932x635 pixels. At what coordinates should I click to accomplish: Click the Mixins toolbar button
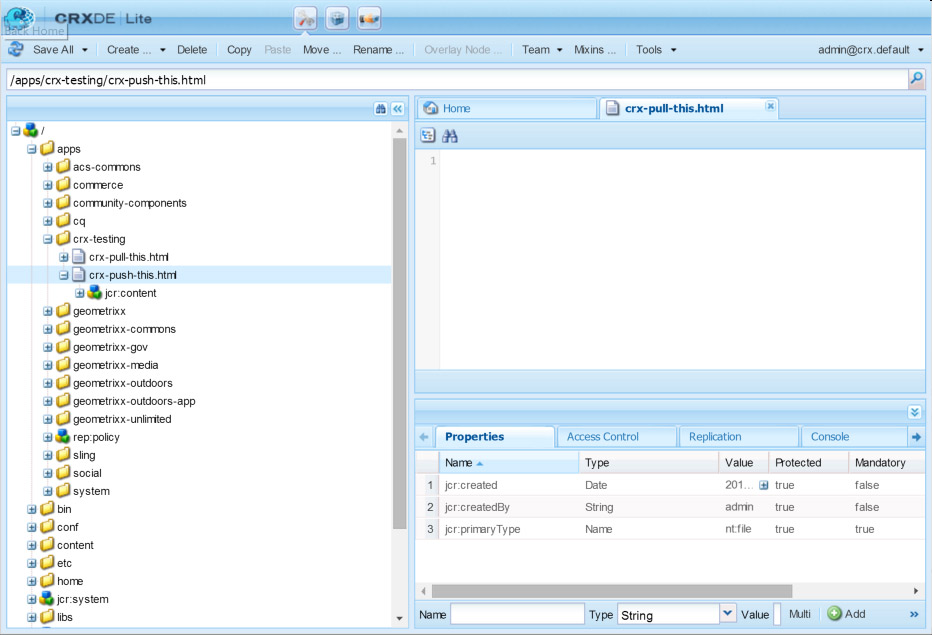[x=594, y=50]
